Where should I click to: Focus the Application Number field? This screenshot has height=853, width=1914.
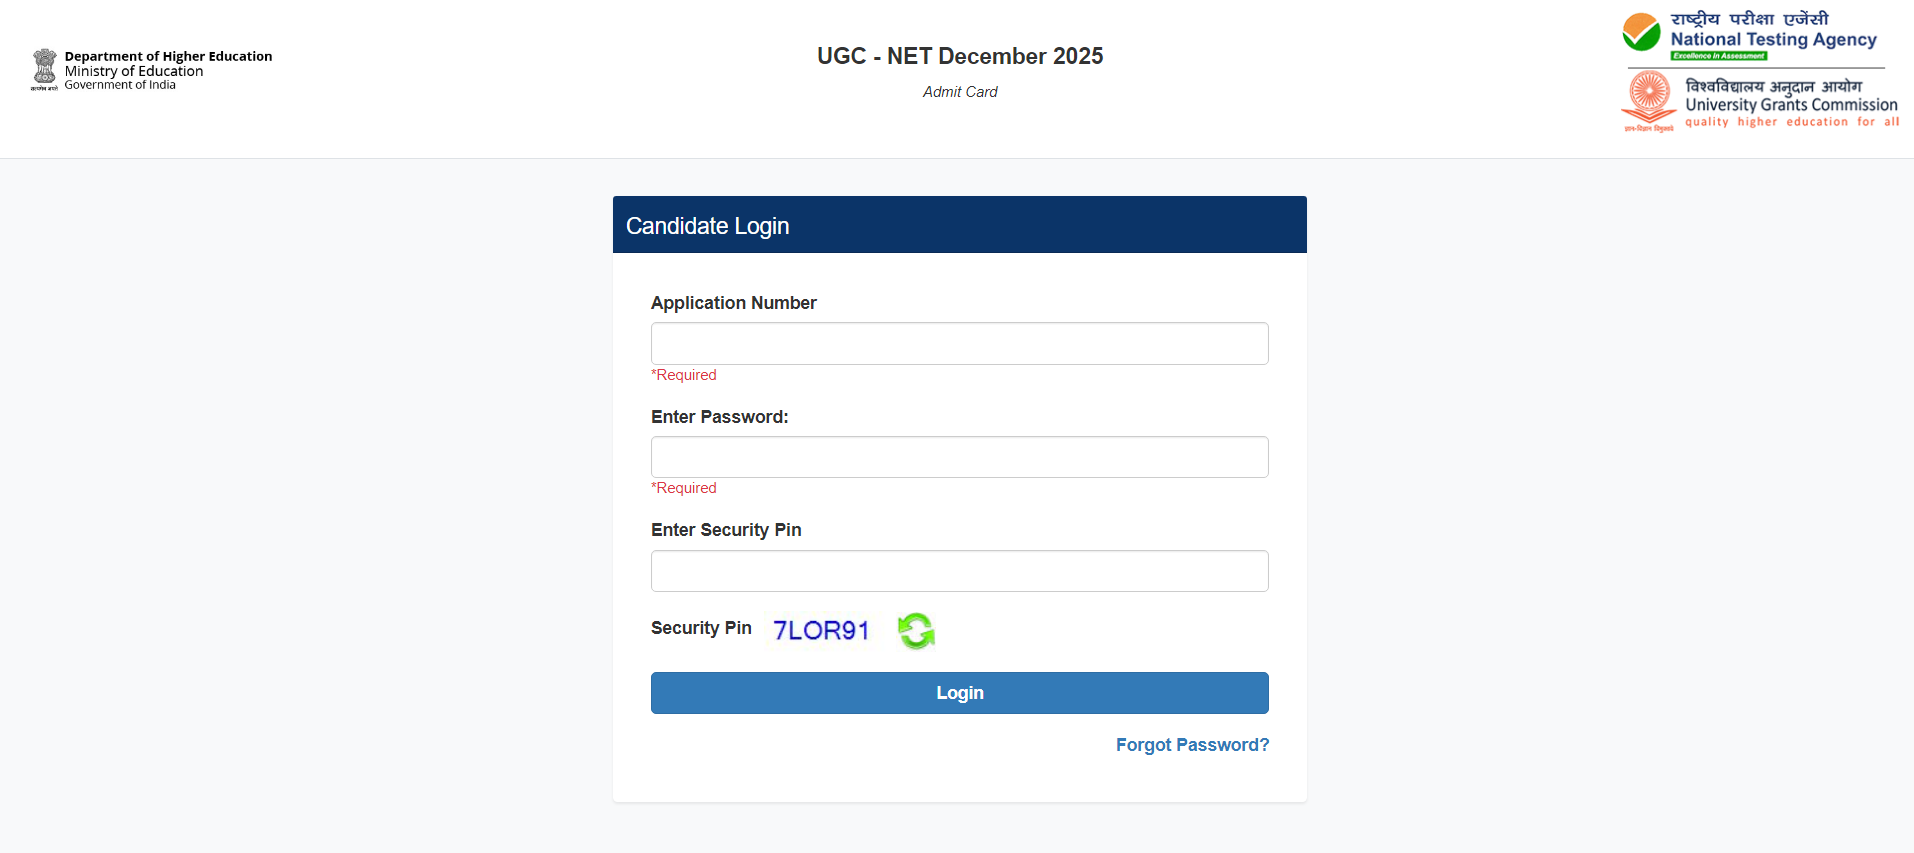tap(959, 344)
